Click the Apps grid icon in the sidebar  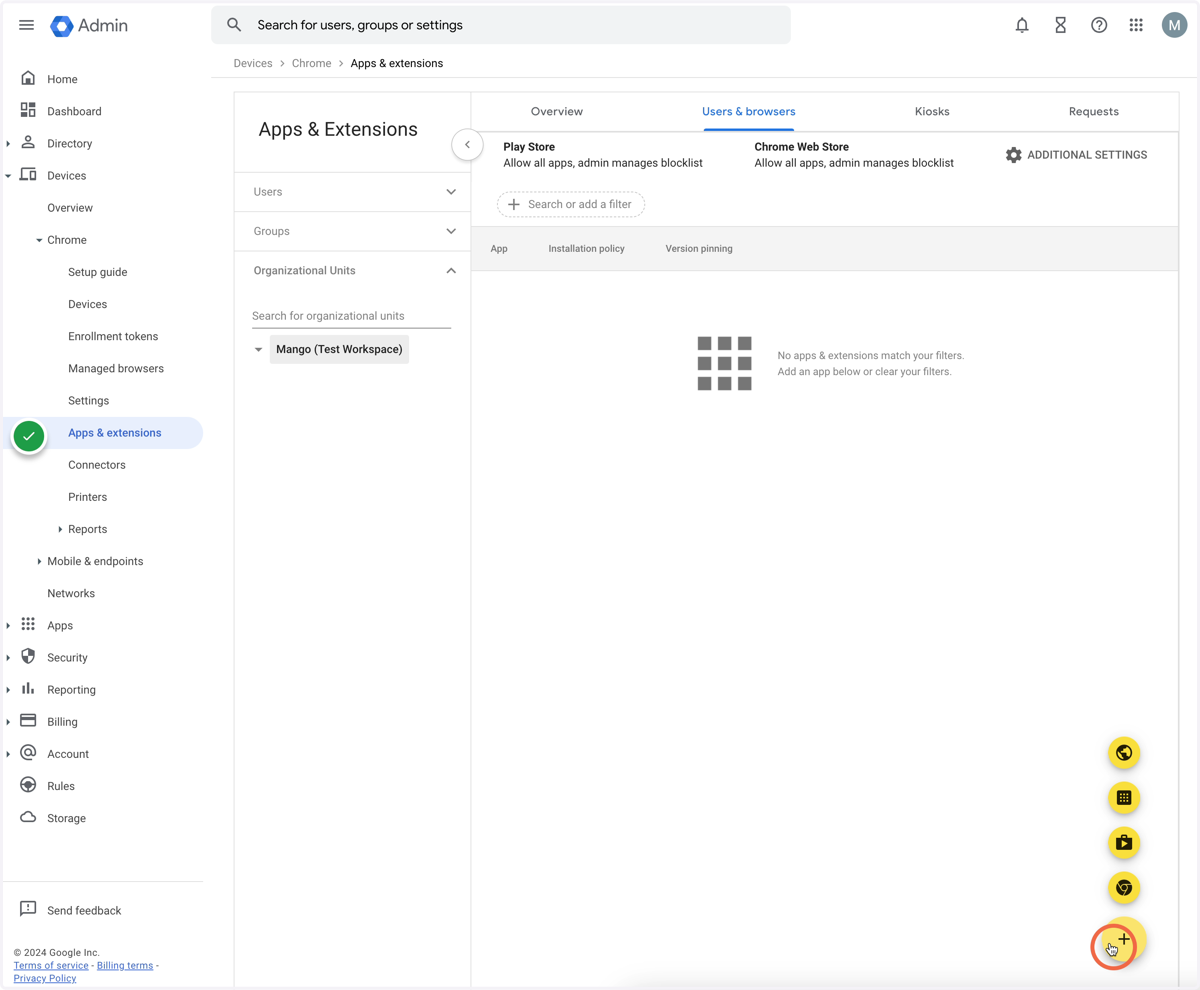point(28,624)
